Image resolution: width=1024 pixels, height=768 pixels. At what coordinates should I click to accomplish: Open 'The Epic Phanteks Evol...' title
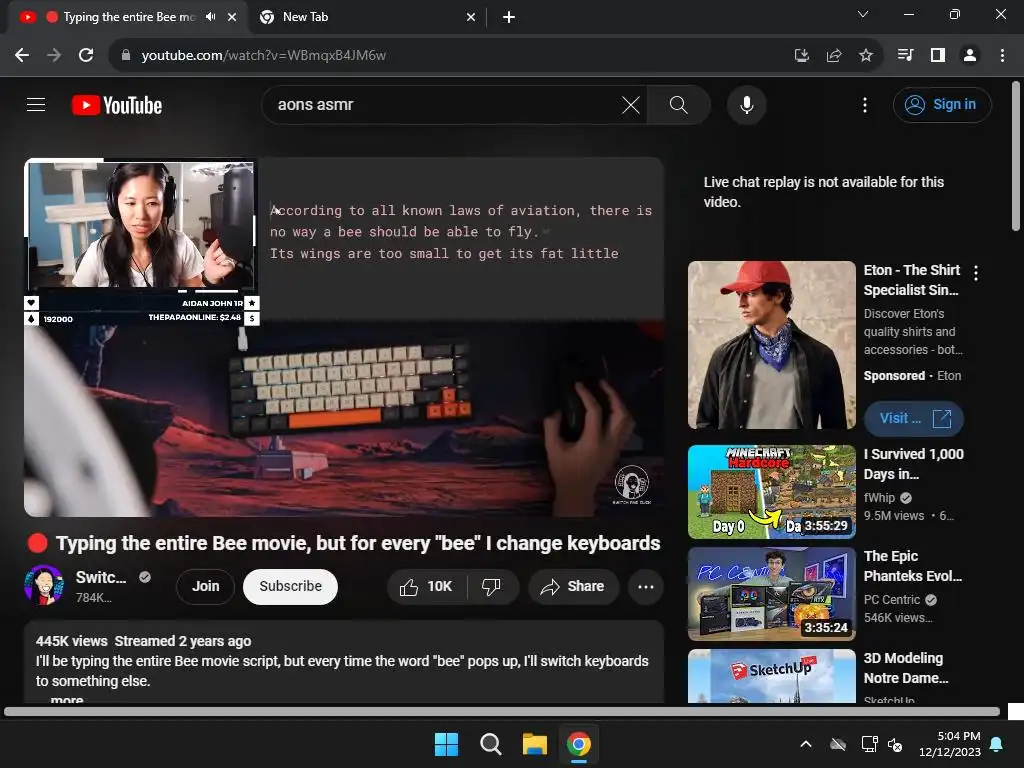pyautogui.click(x=913, y=566)
